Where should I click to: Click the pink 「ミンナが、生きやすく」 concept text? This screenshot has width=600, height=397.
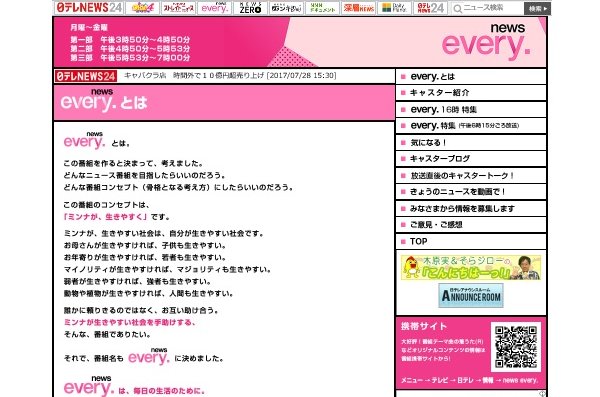pos(106,217)
